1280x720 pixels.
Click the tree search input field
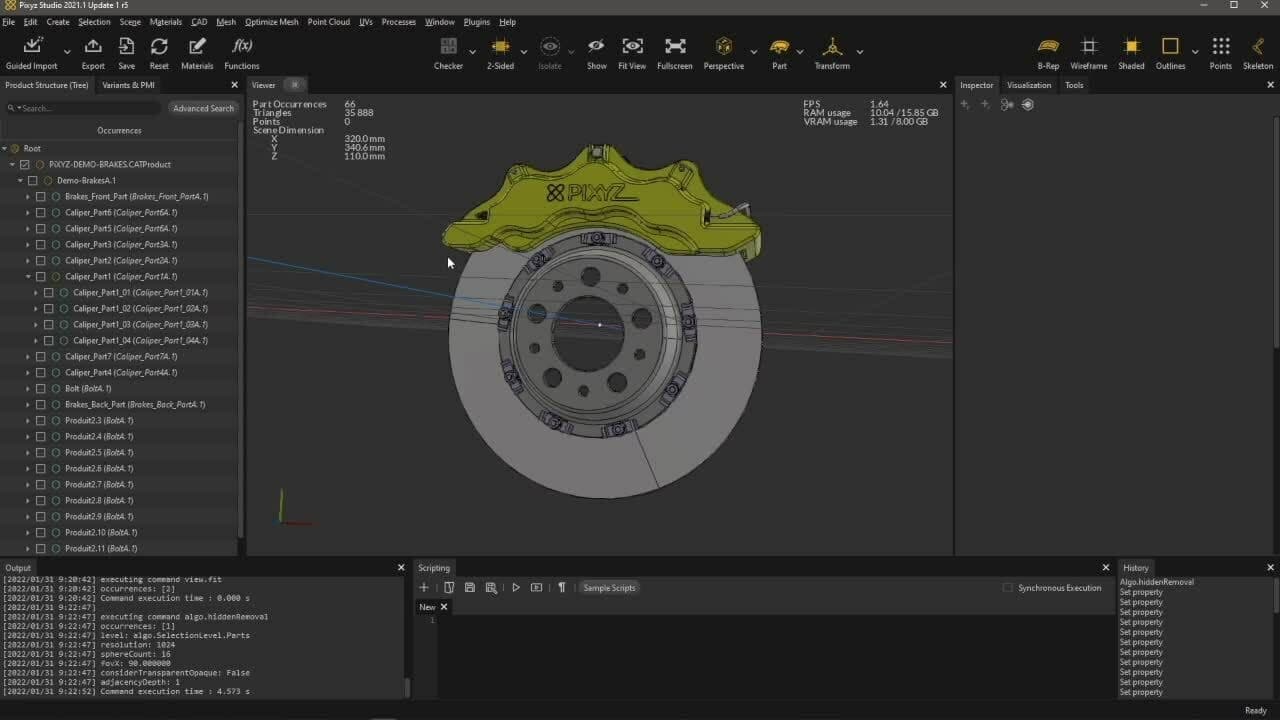84,108
